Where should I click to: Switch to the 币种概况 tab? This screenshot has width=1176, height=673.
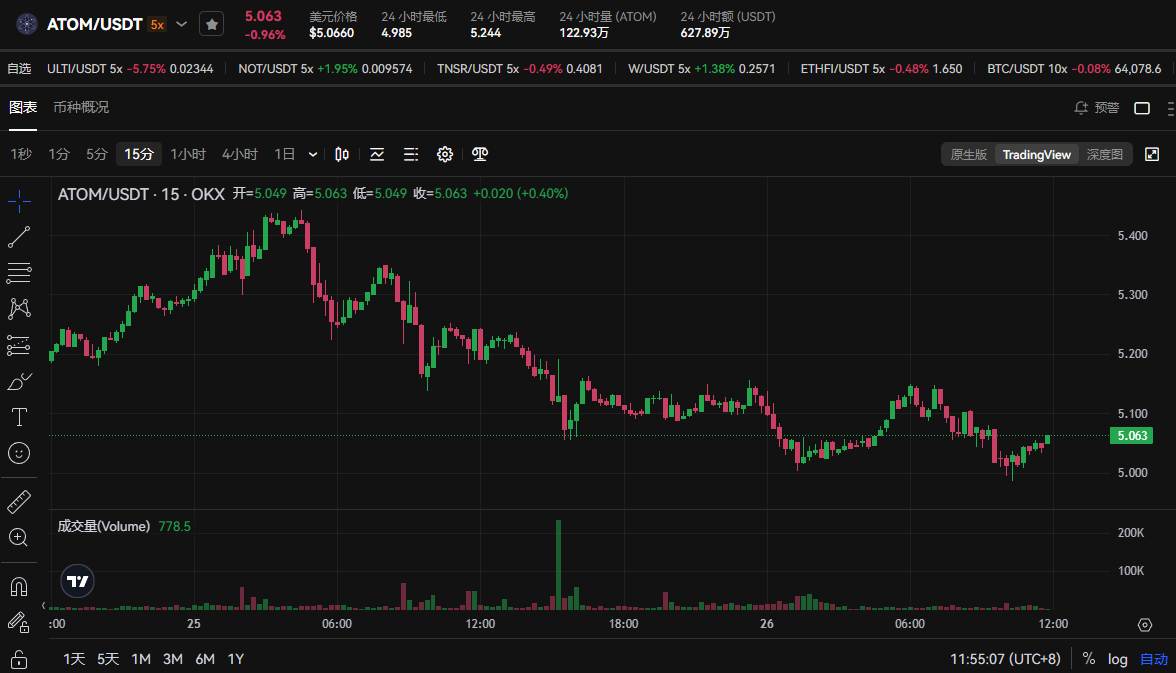(x=81, y=107)
